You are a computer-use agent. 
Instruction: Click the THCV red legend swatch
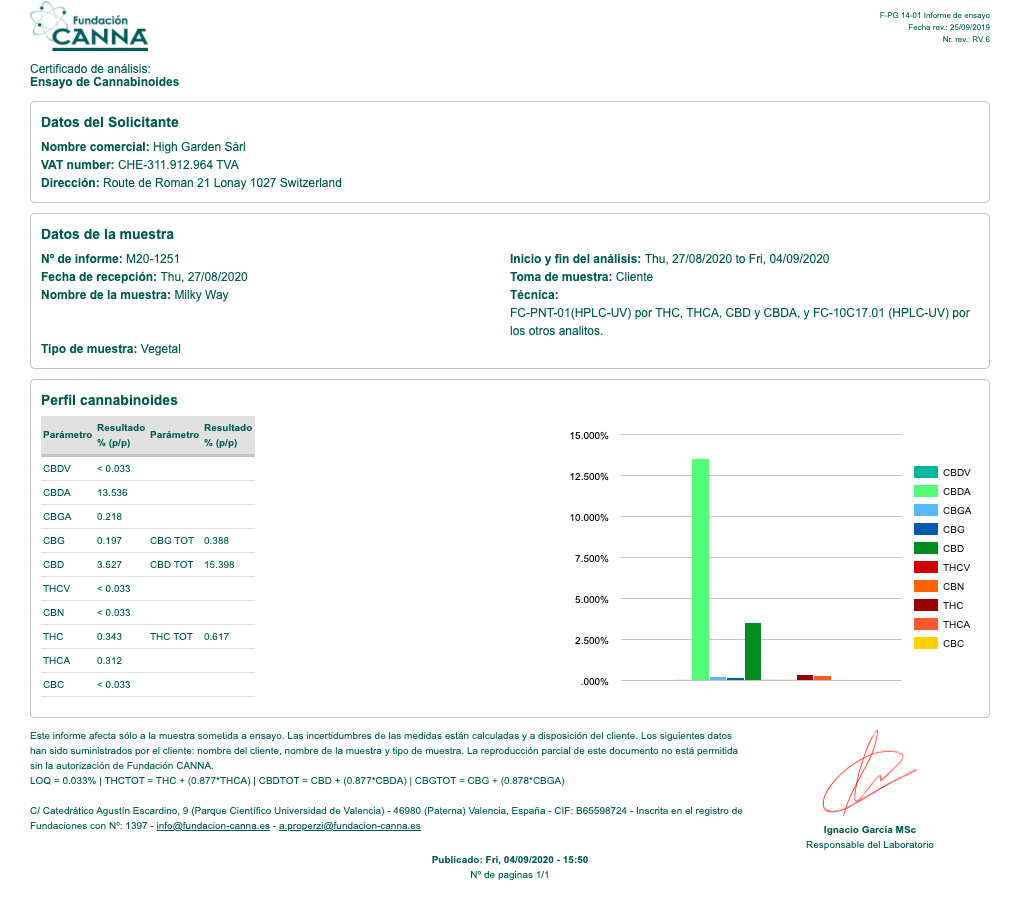tap(926, 567)
